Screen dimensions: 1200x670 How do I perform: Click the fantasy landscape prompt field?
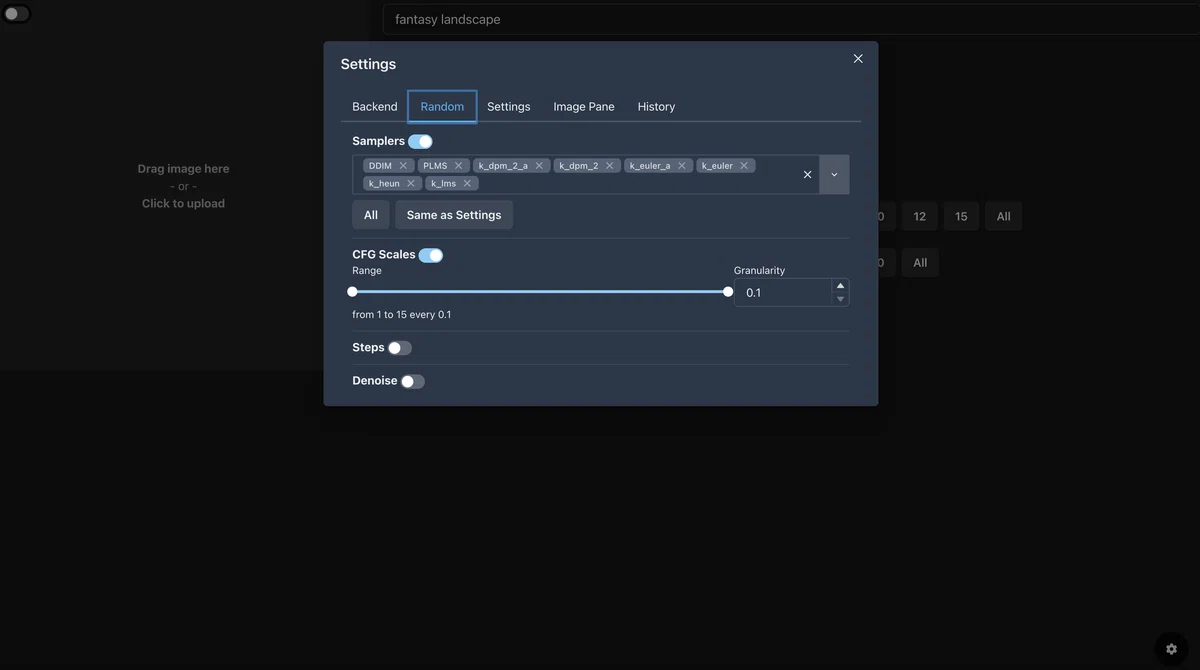(790, 19)
